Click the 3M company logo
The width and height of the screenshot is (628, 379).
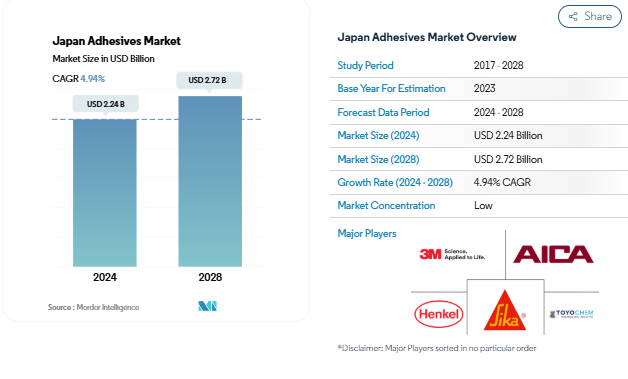coord(452,254)
